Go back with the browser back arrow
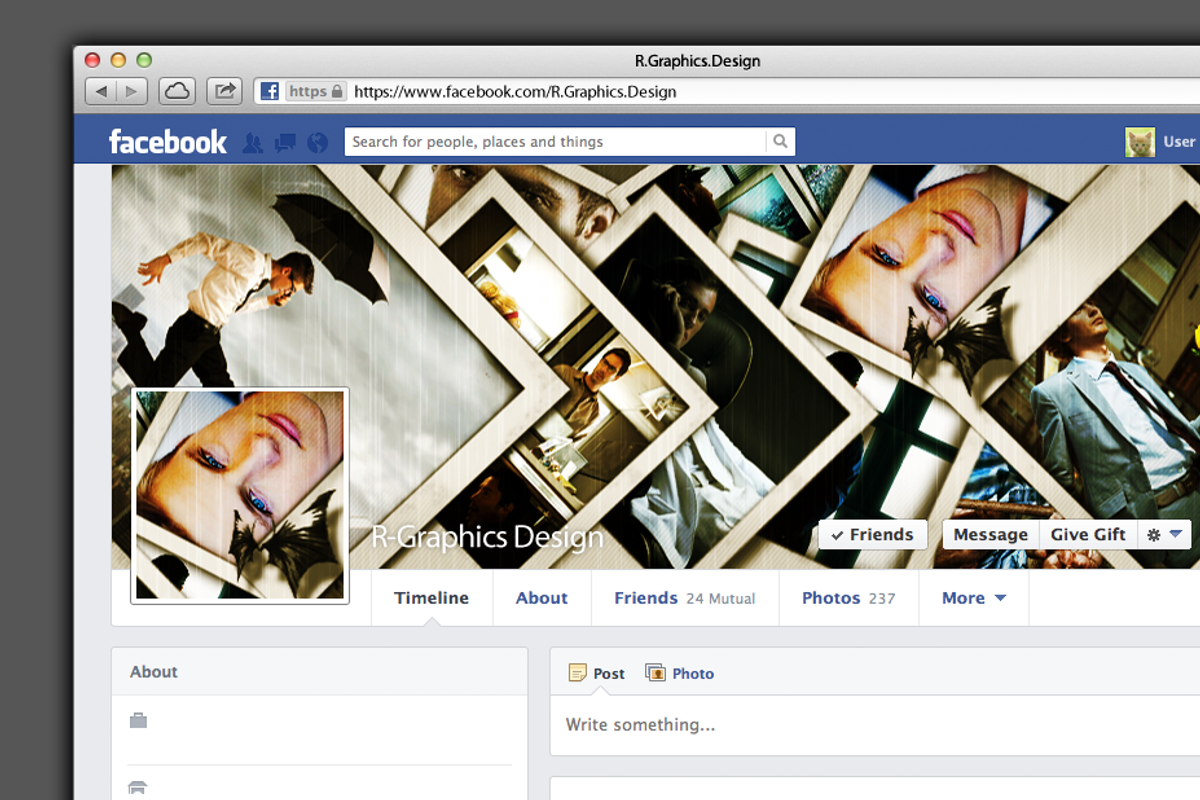Screen dimensions: 1200x800 tap(101, 92)
